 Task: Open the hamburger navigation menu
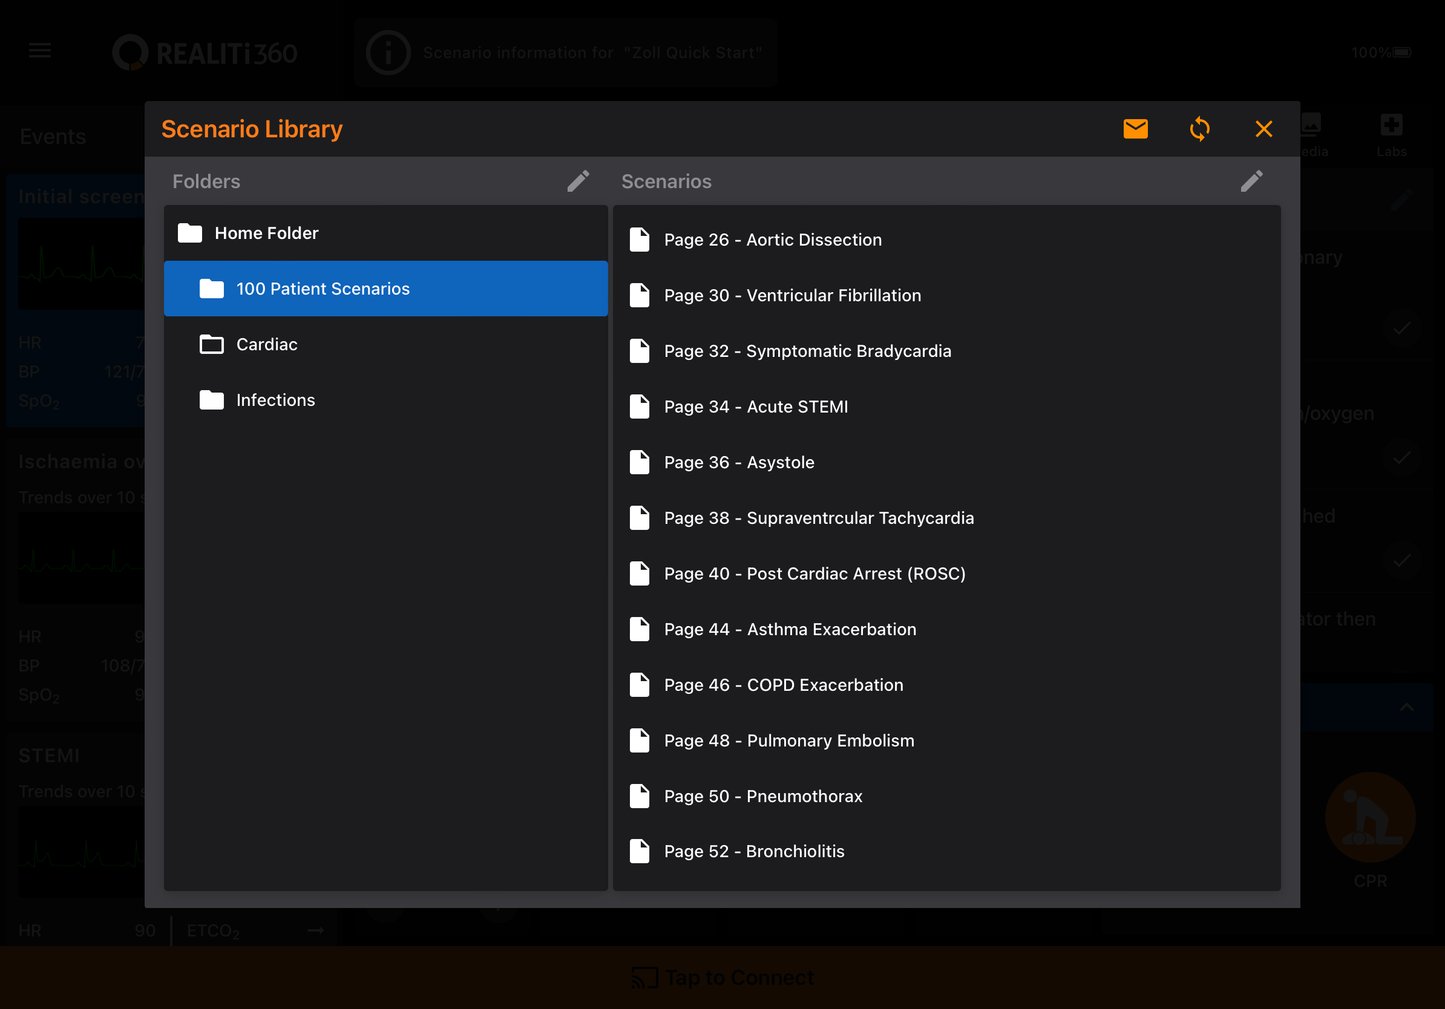click(39, 50)
